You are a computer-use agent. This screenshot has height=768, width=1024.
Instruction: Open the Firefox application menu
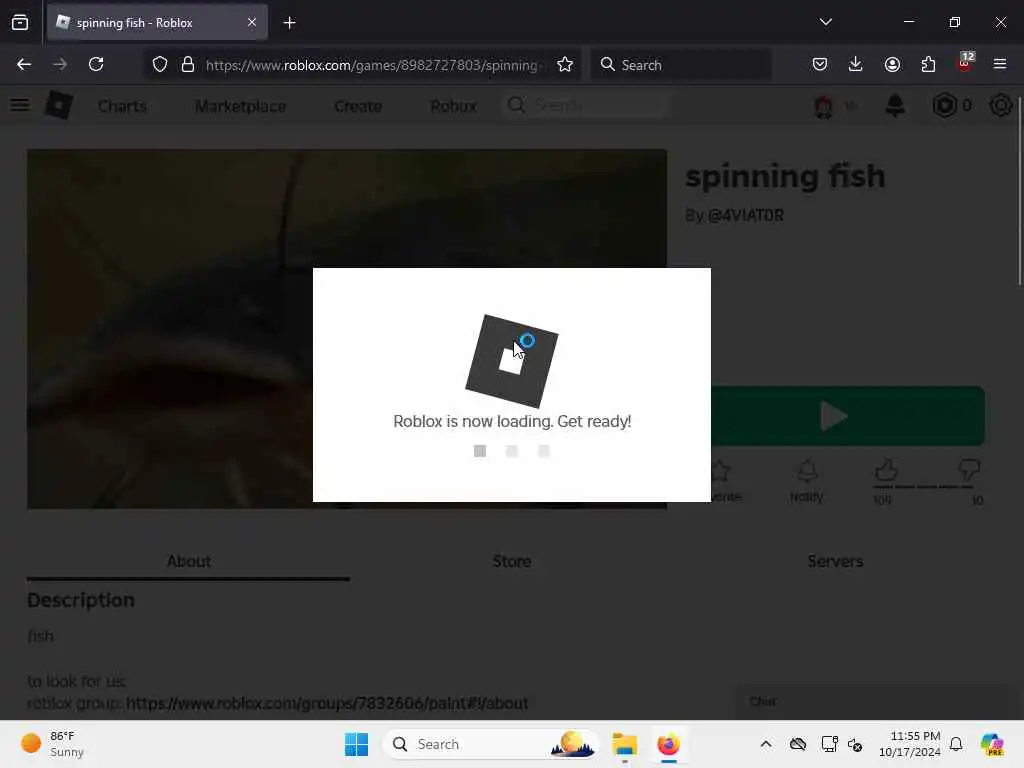click(1000, 65)
